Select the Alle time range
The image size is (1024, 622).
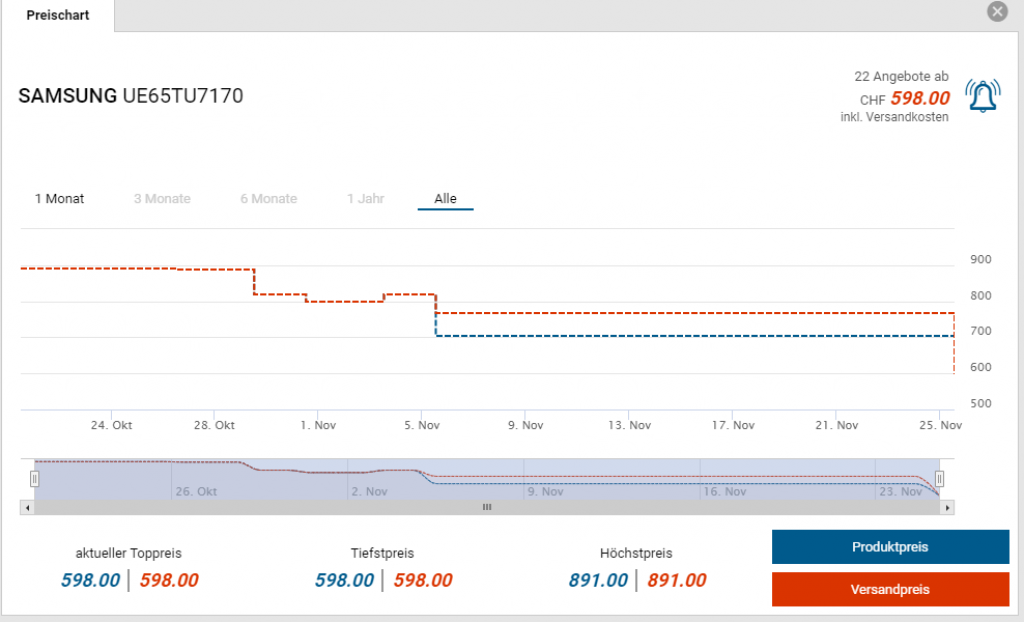point(445,199)
